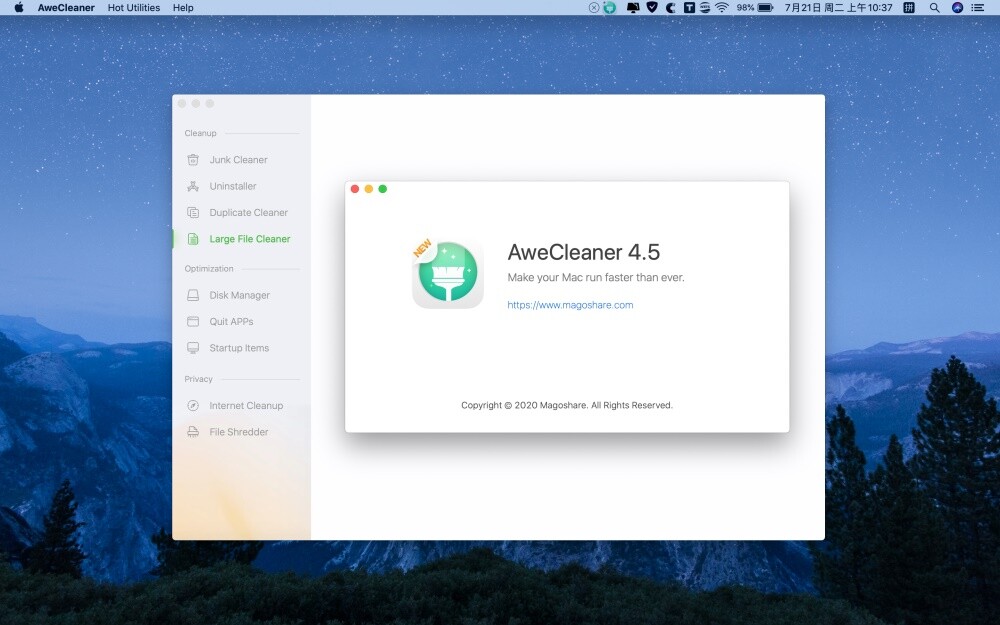1000x625 pixels.
Task: Select the Uninstaller sidebar icon
Action: tap(193, 186)
